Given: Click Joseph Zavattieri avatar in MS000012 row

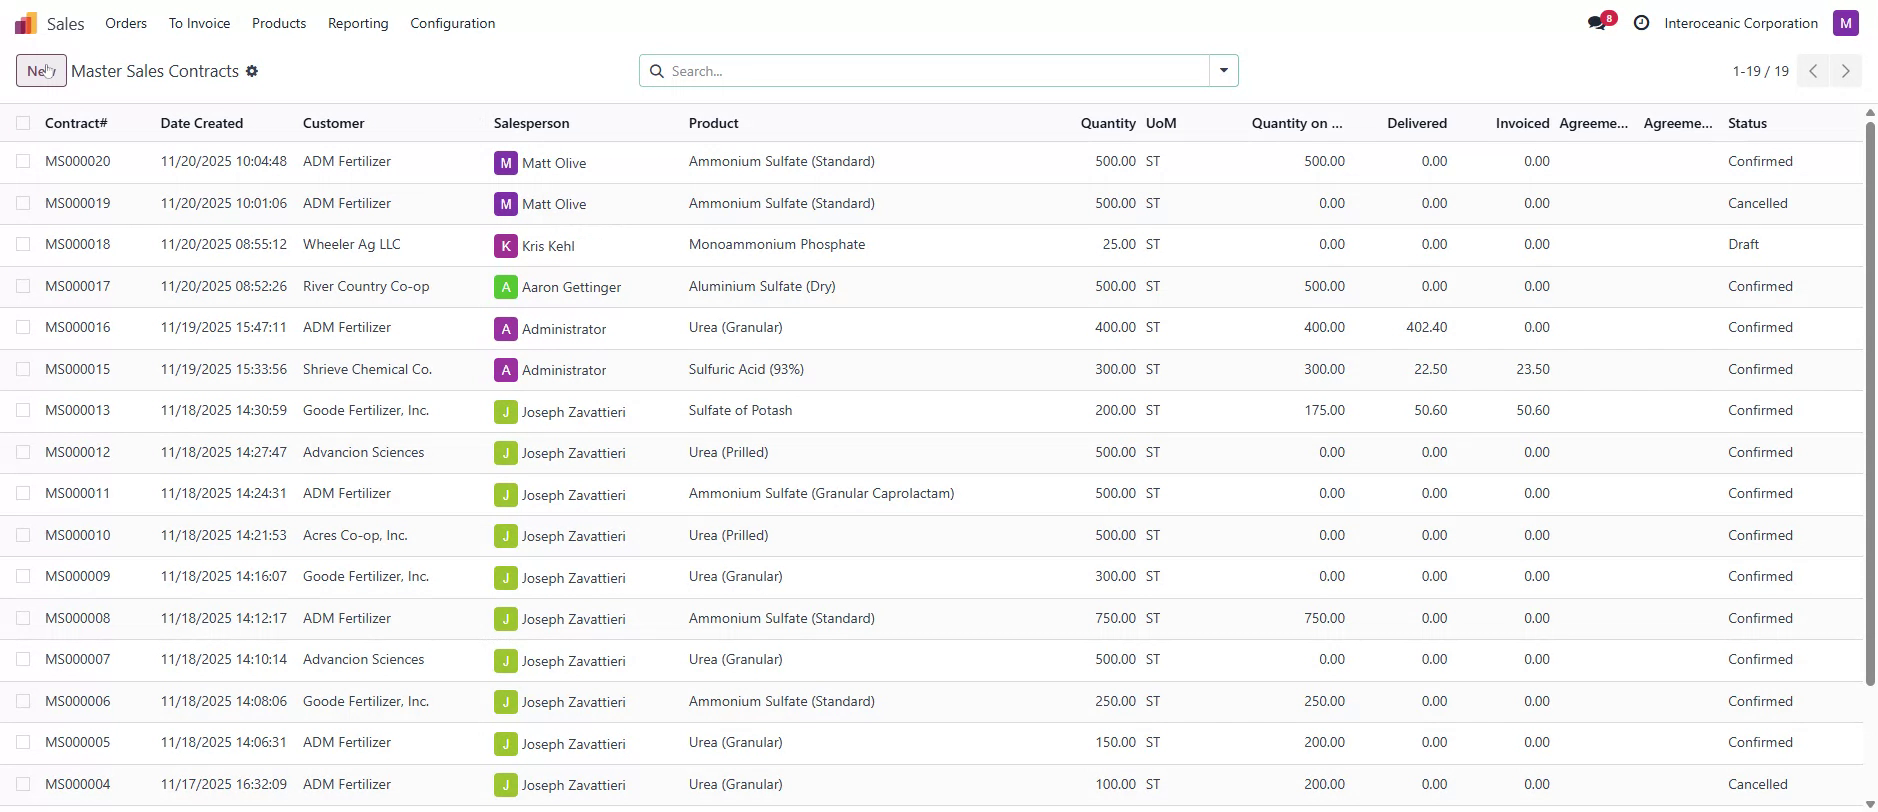Looking at the screenshot, I should coord(505,453).
